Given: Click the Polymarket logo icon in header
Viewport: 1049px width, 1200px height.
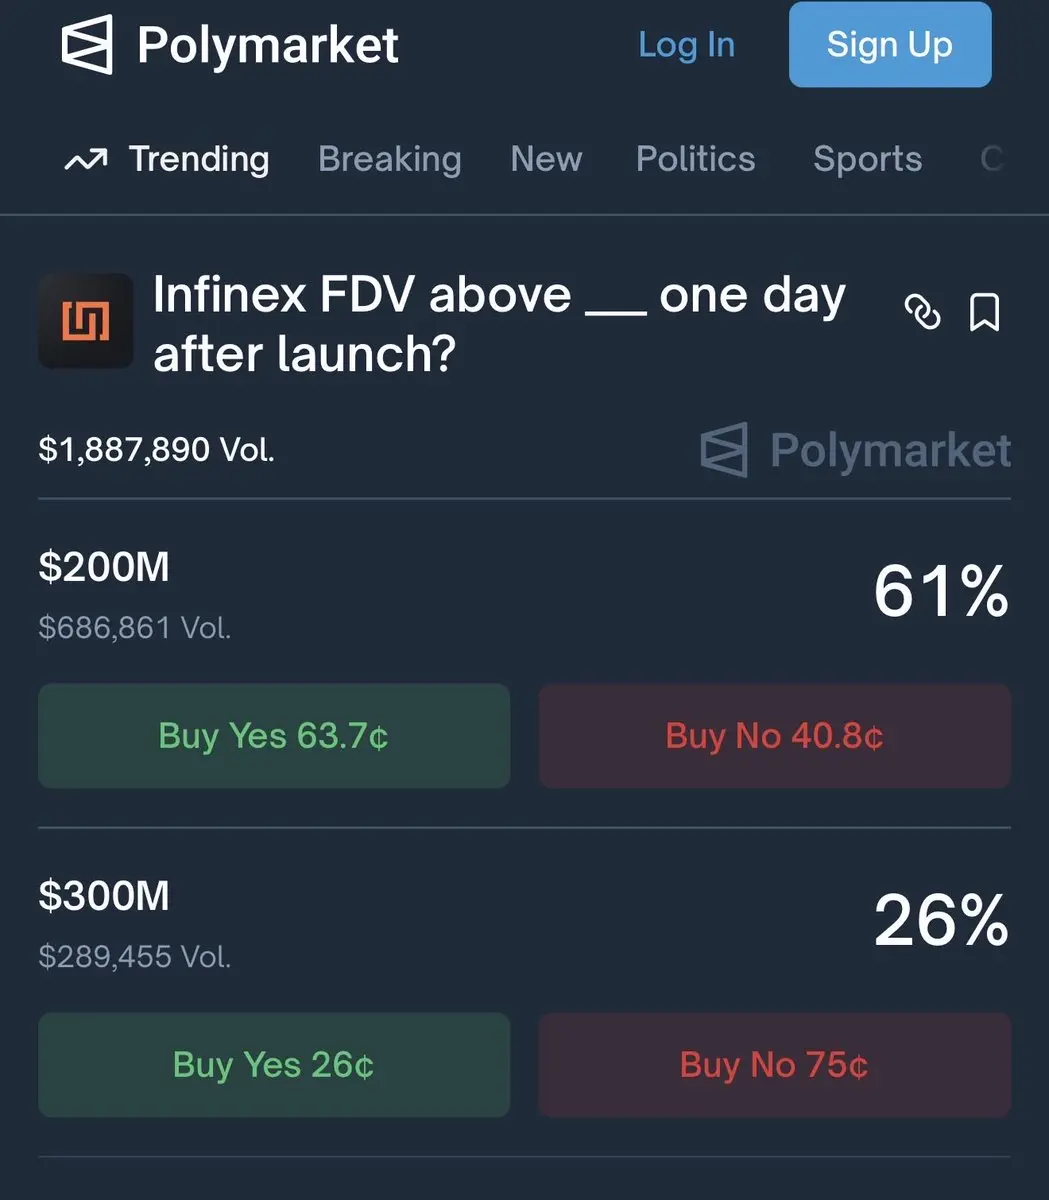Looking at the screenshot, I should [86, 46].
